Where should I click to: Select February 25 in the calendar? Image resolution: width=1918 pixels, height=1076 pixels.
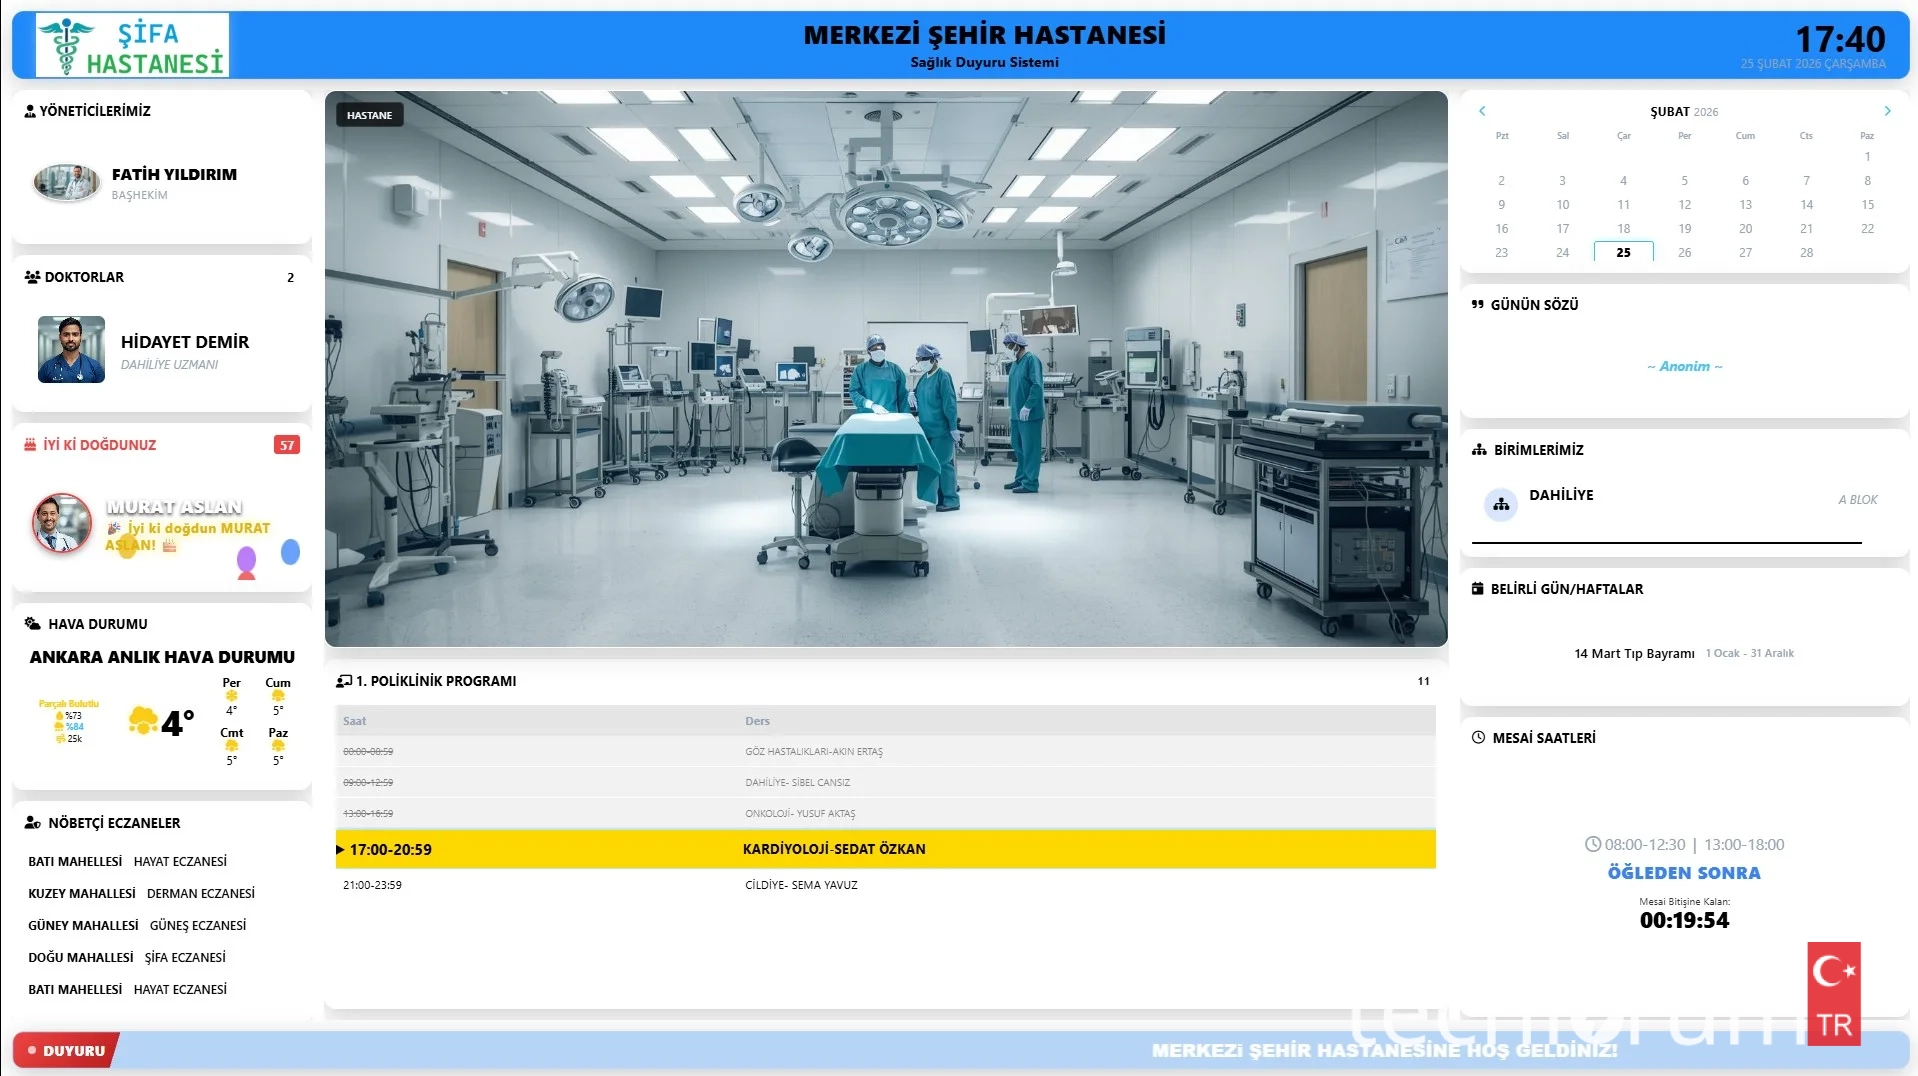click(1623, 253)
